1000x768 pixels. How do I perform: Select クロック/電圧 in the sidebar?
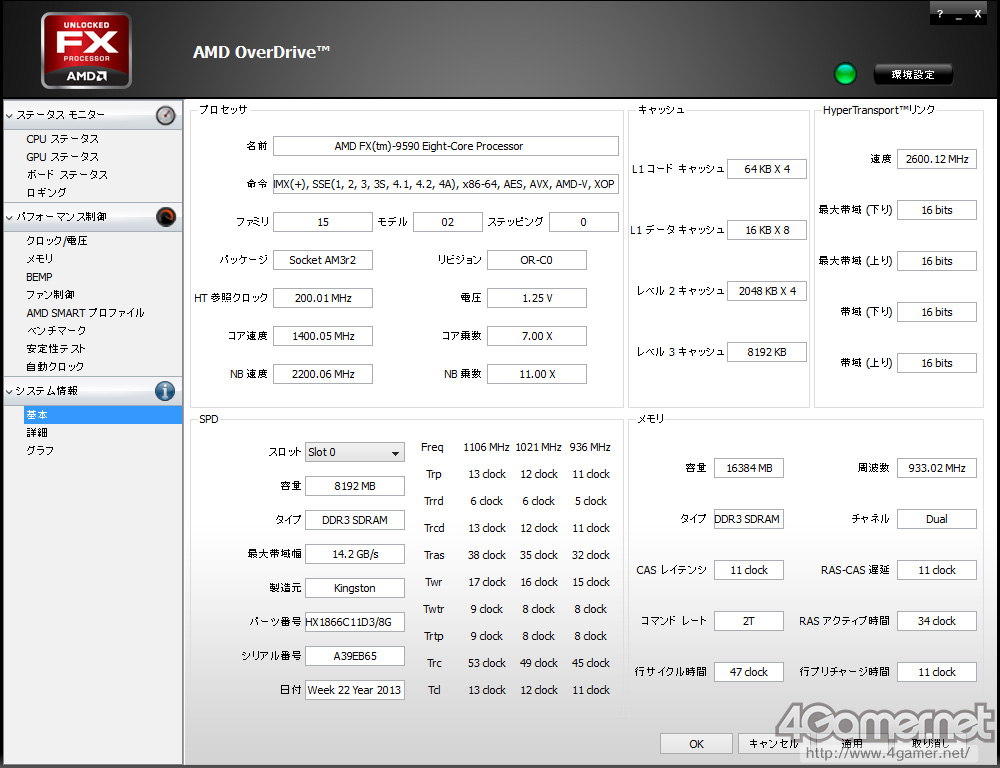tap(56, 241)
